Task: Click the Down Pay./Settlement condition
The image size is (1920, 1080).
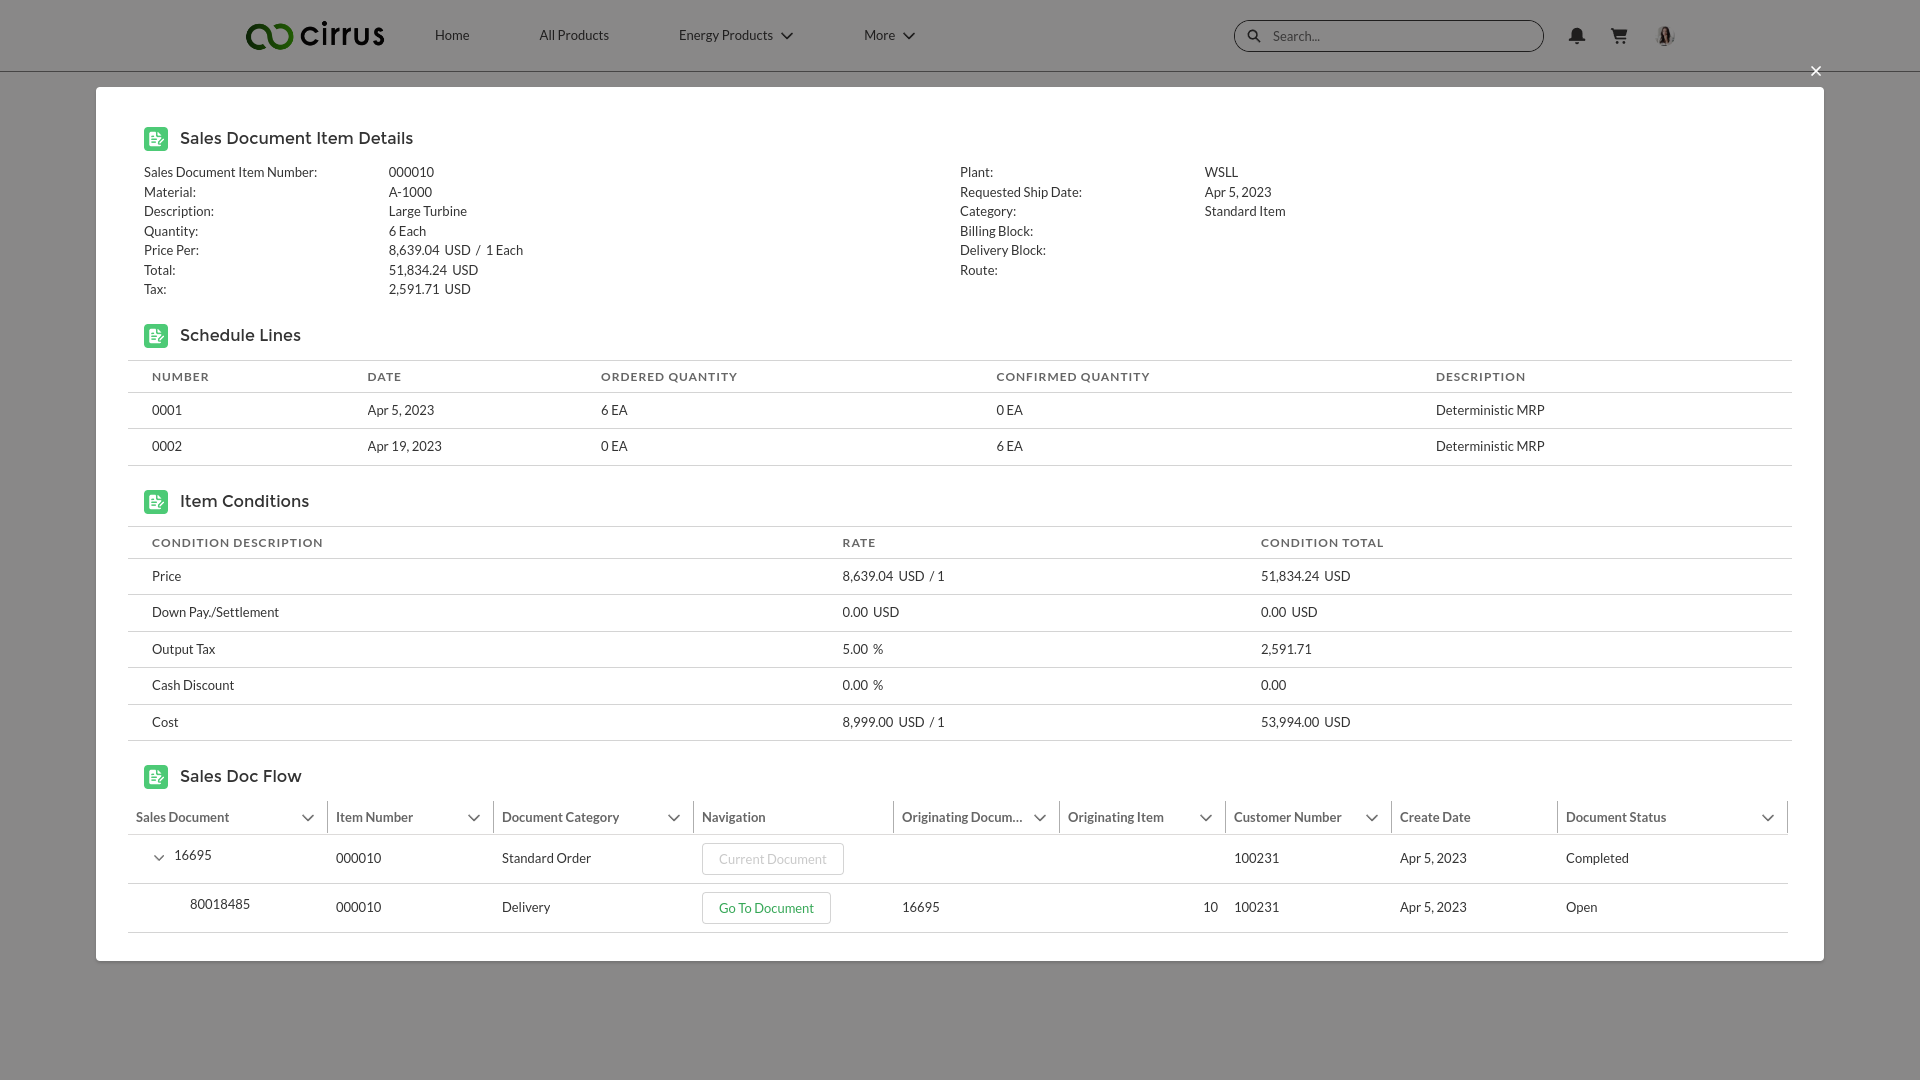Action: tap(215, 612)
